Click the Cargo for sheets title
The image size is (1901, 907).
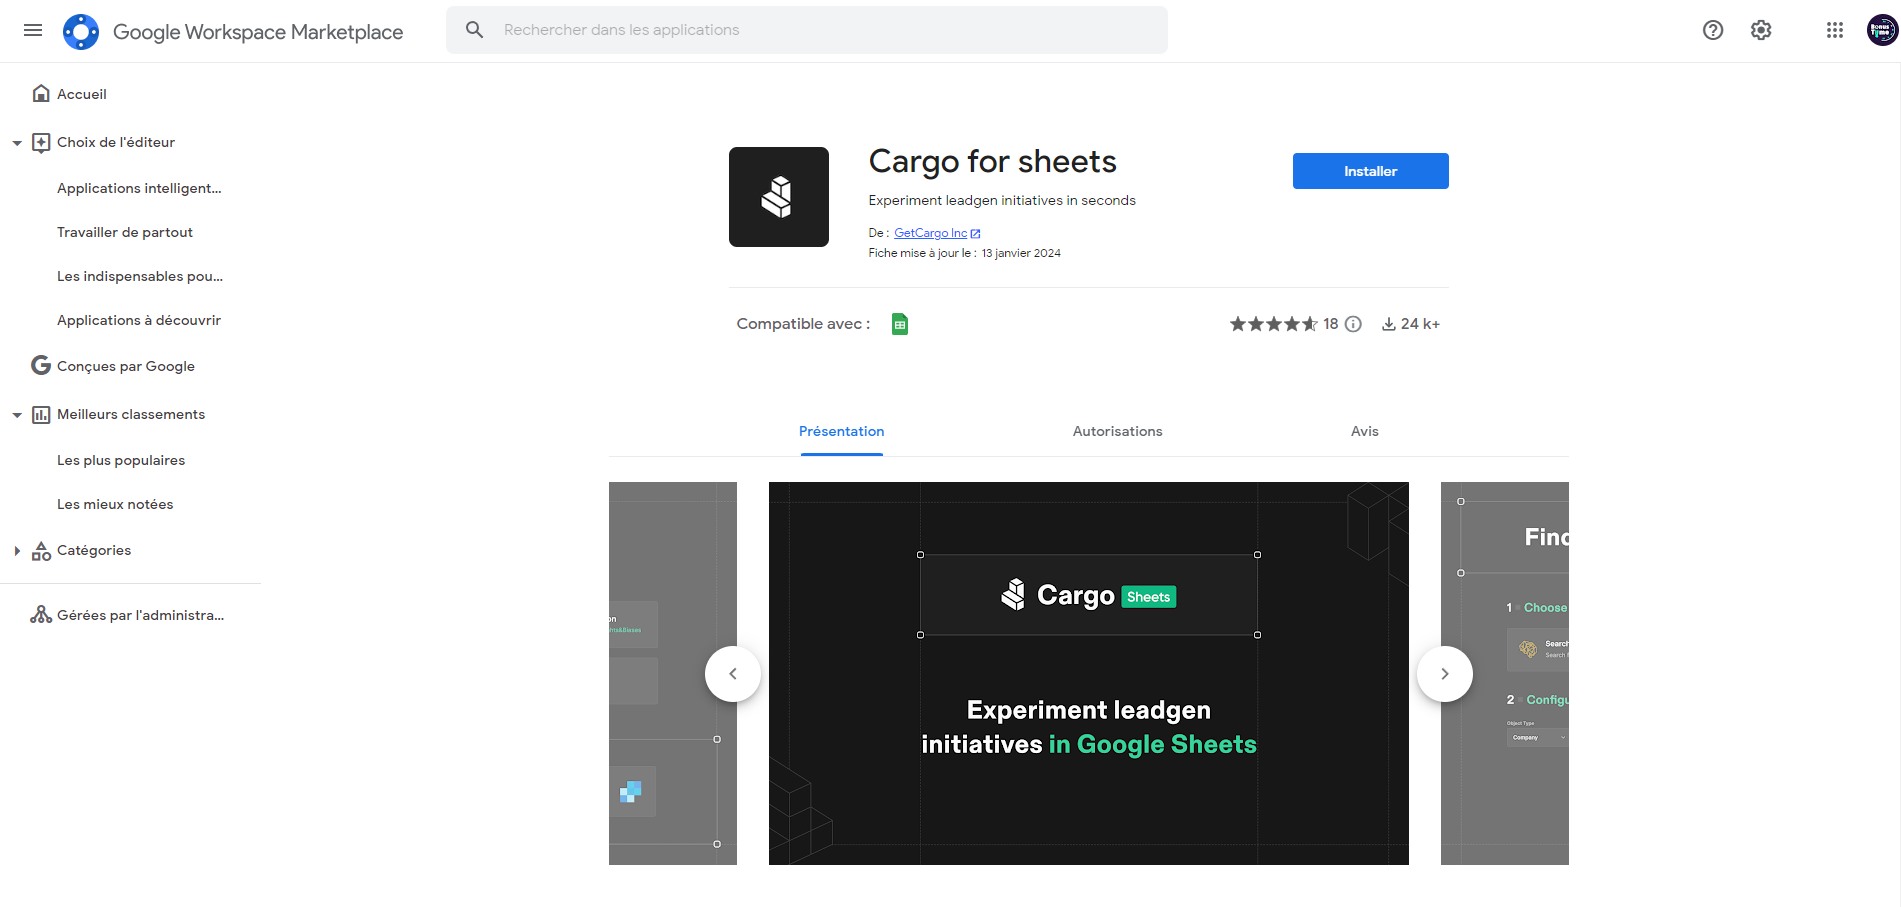click(x=992, y=161)
